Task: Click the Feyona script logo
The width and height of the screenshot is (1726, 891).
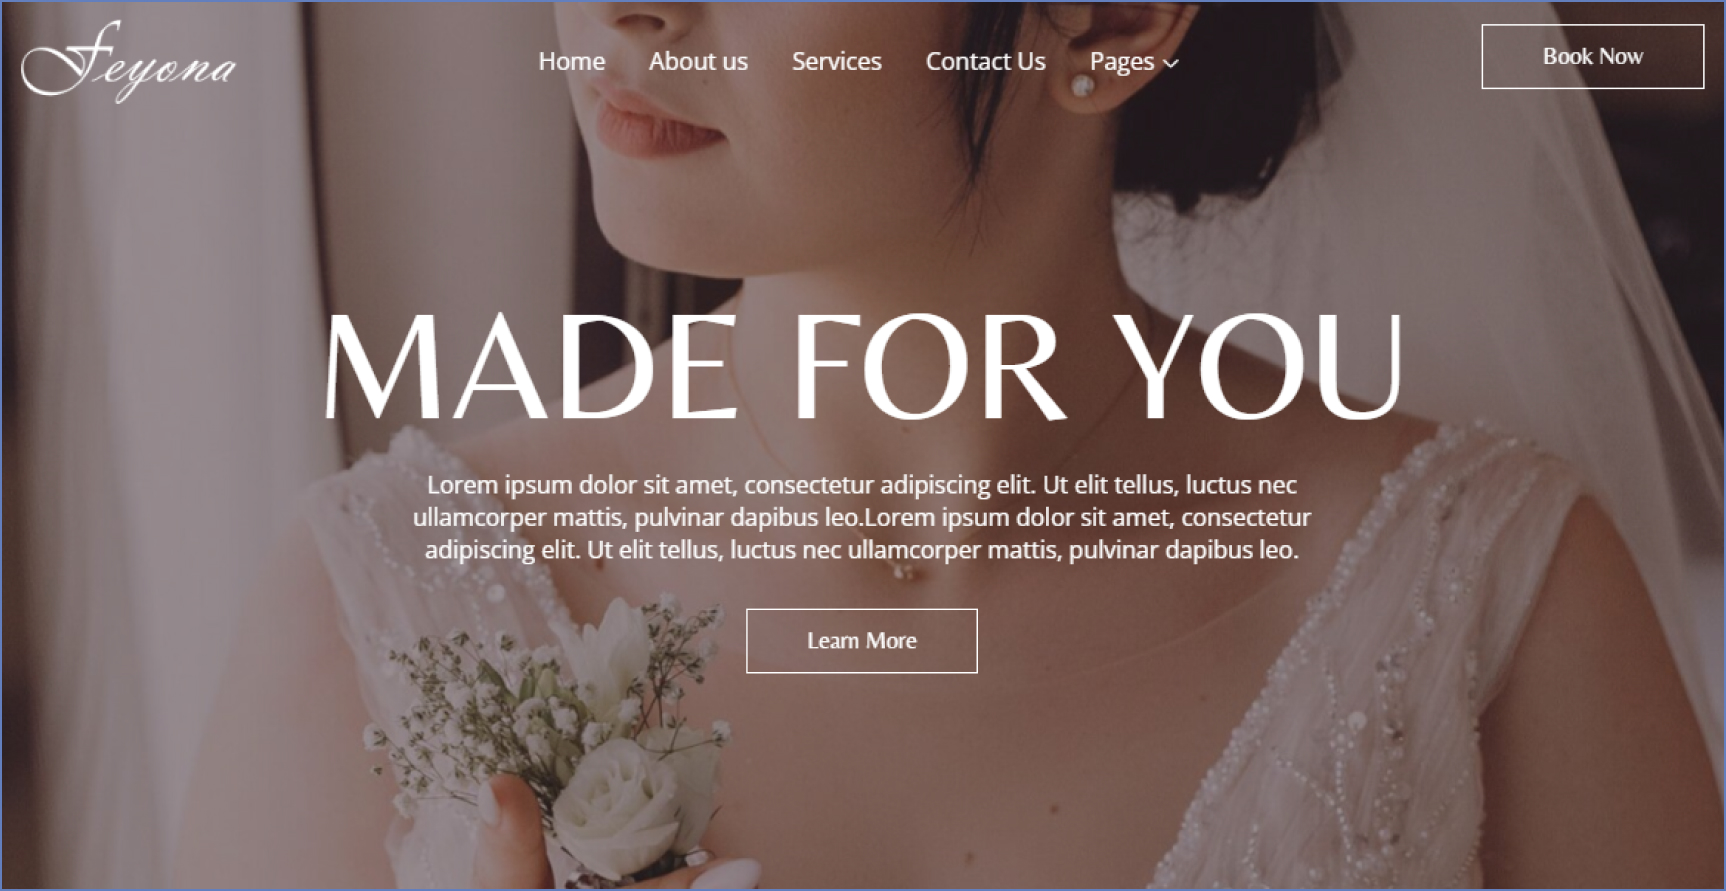Action: click(x=129, y=61)
